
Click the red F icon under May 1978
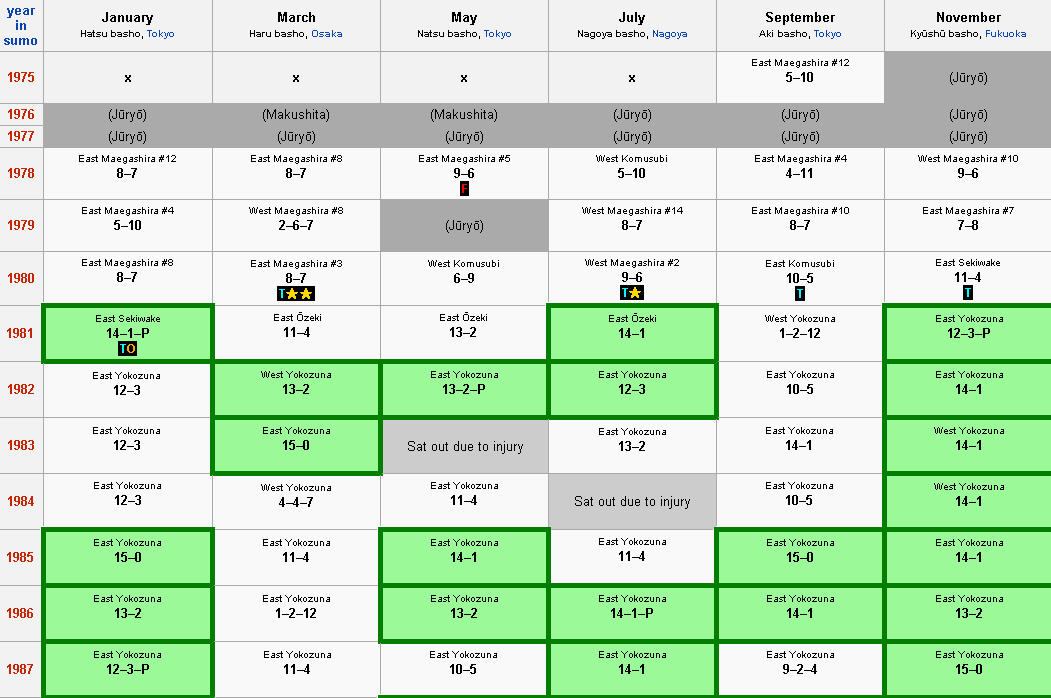[x=464, y=188]
